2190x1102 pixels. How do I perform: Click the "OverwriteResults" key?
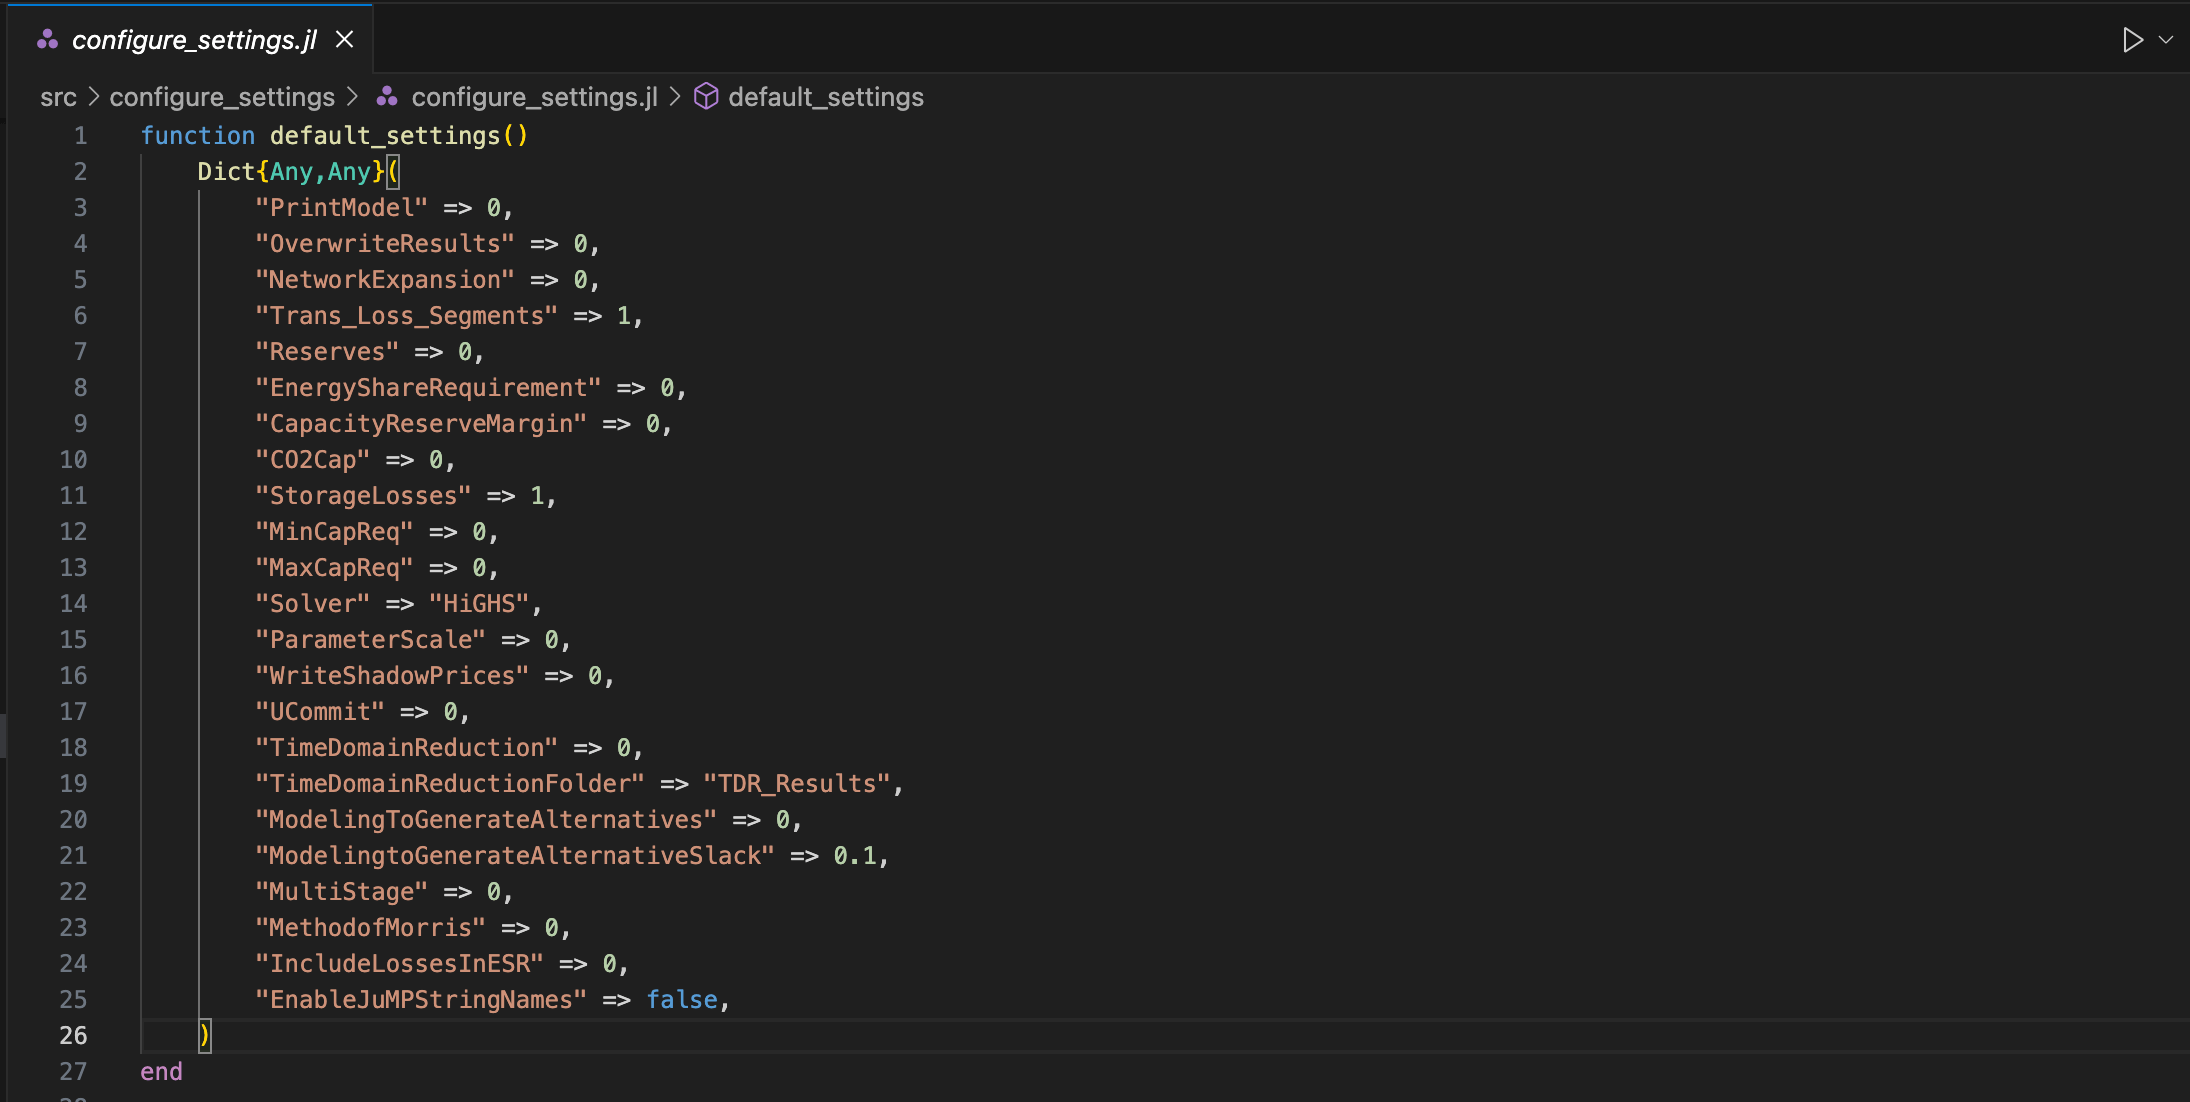point(385,244)
